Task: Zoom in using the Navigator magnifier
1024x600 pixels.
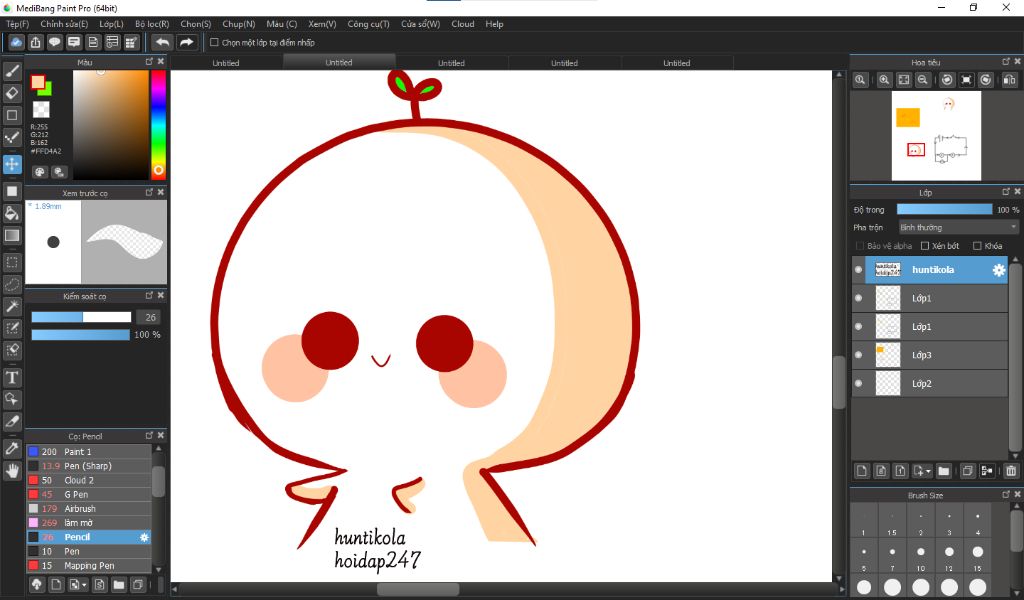Action: click(884, 80)
